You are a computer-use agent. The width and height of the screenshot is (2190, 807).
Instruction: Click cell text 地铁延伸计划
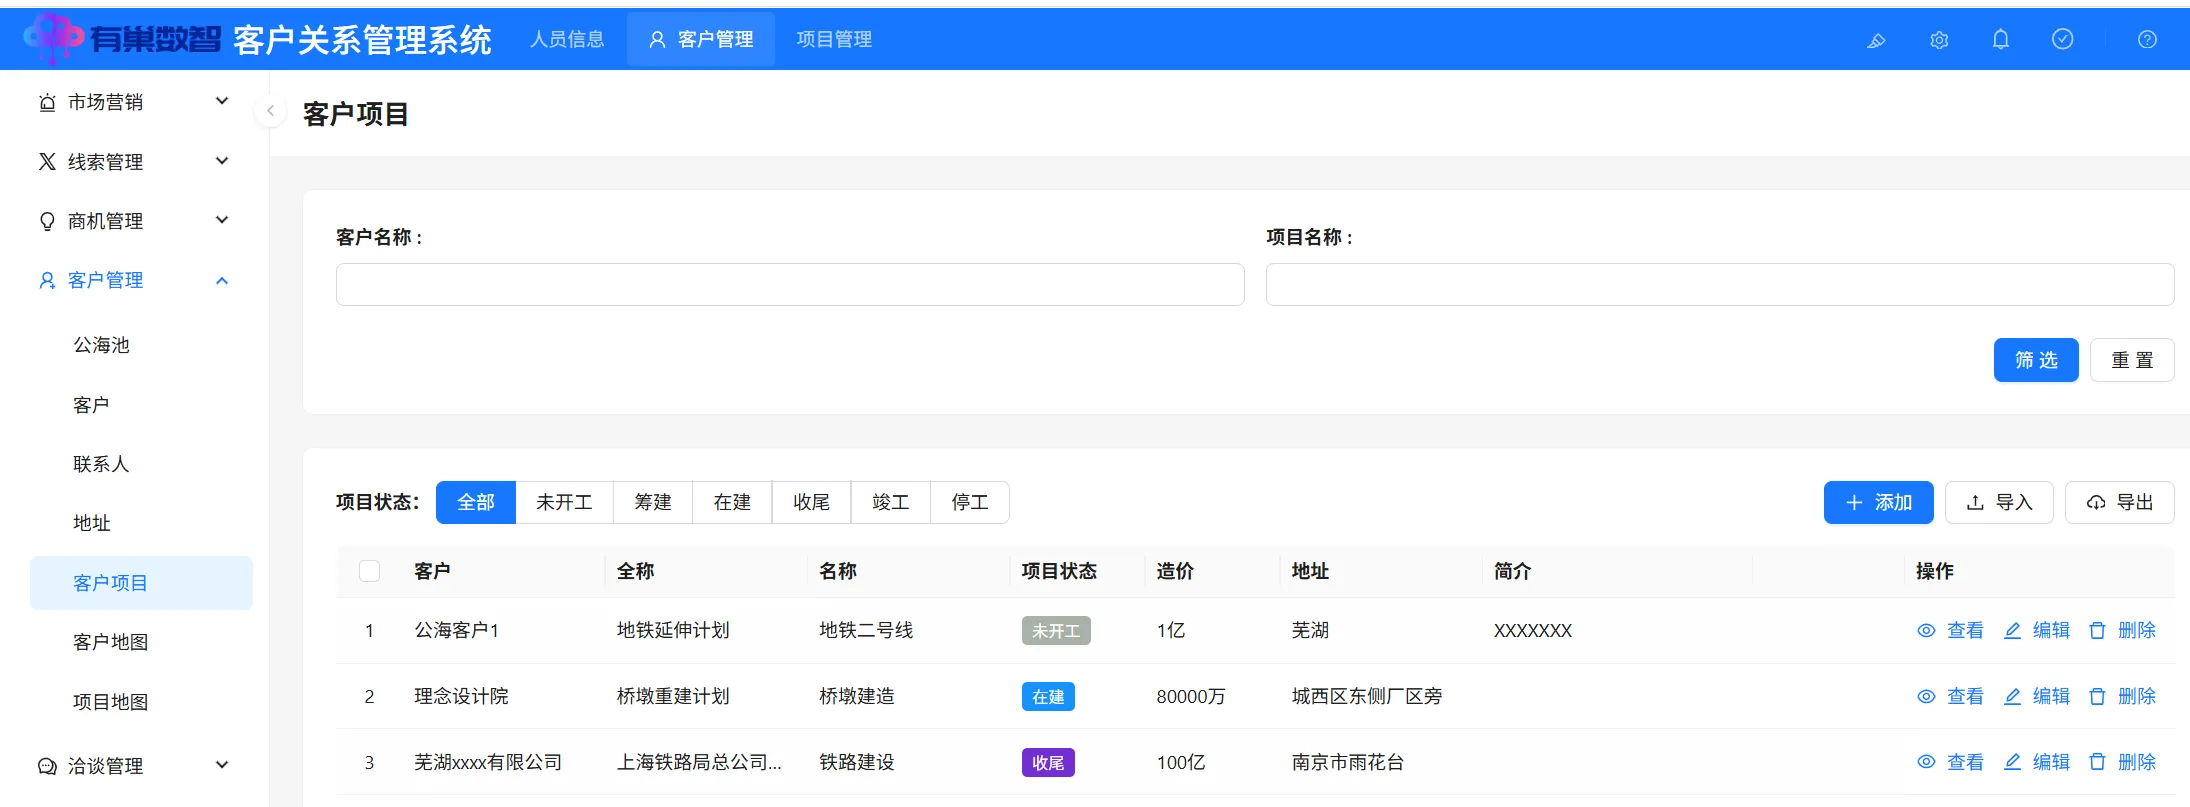[x=673, y=630]
